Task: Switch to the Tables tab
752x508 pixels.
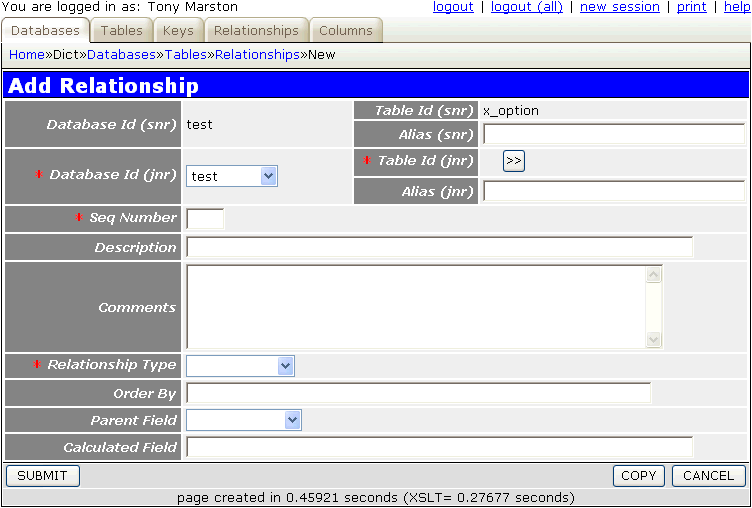Action: point(121,31)
